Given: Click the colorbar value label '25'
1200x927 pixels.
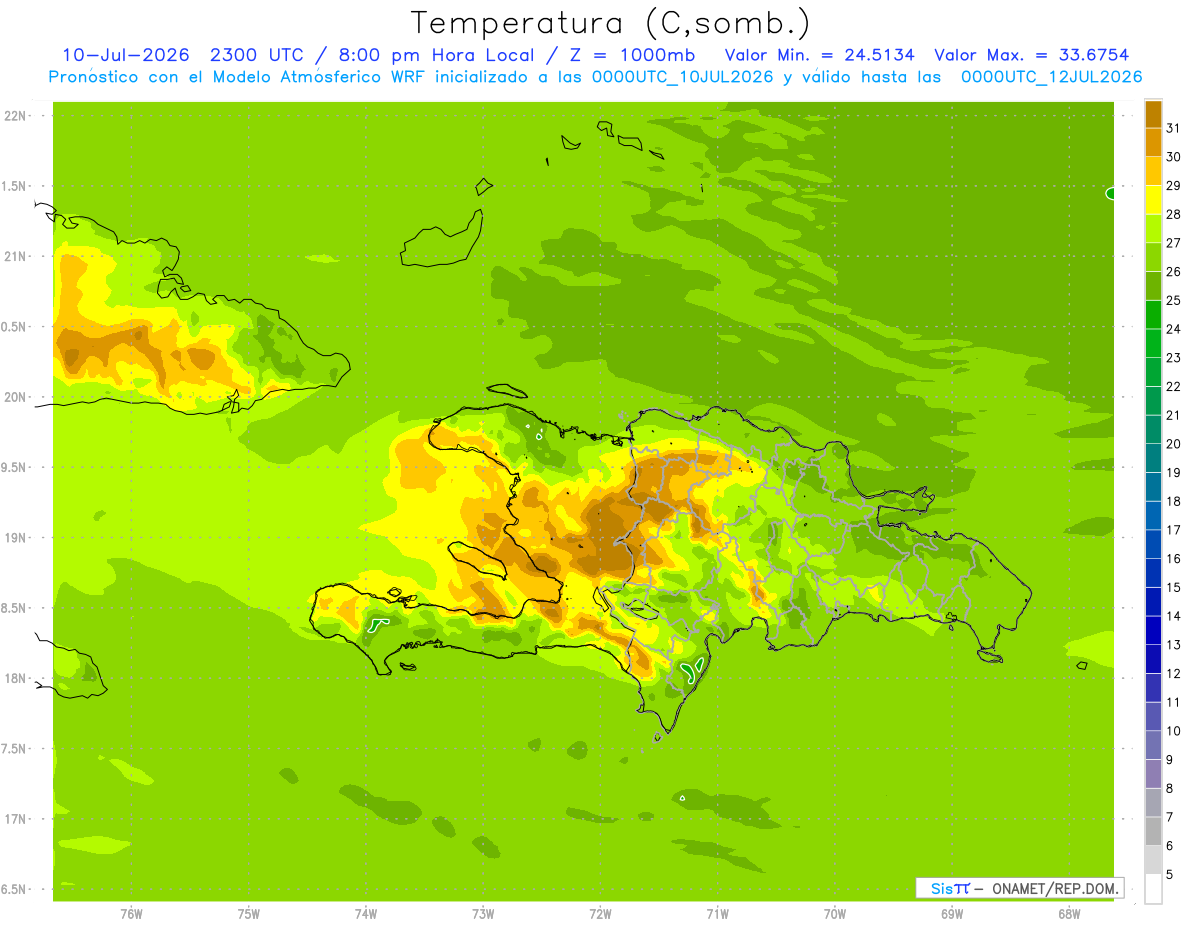Looking at the screenshot, I should click(1173, 300).
